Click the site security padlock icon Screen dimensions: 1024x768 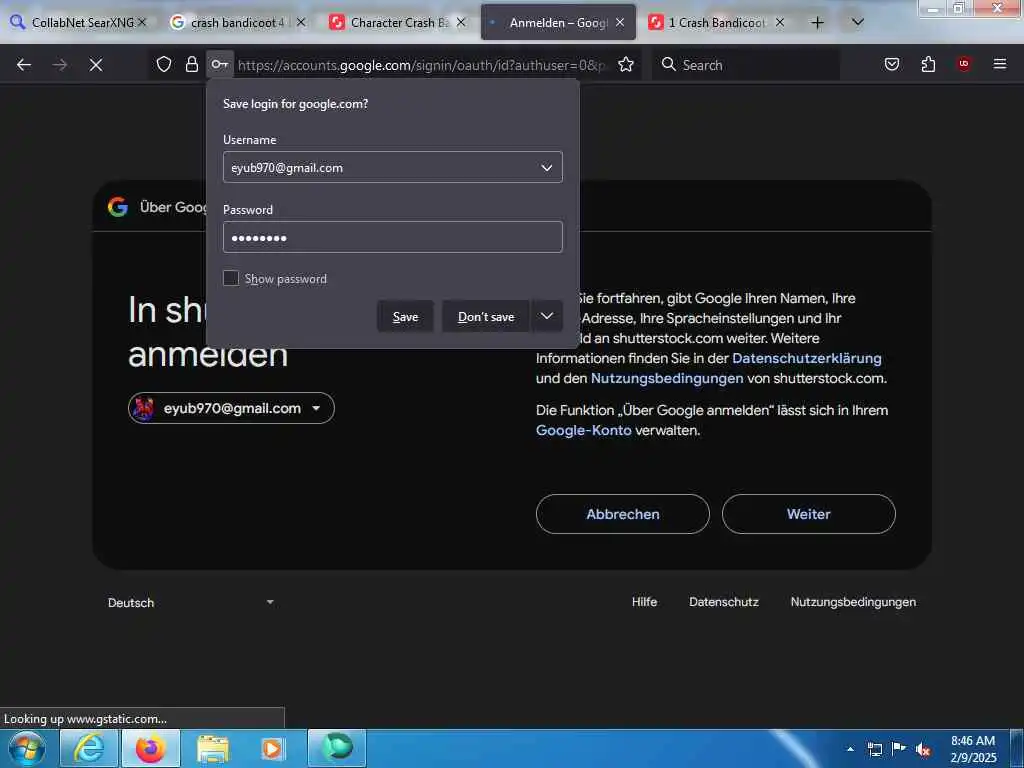point(191,65)
